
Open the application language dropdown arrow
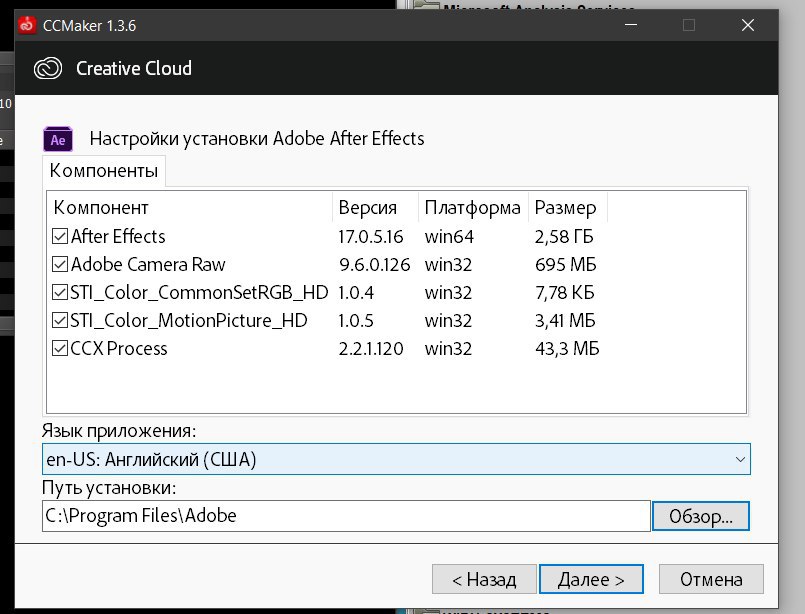click(x=740, y=459)
